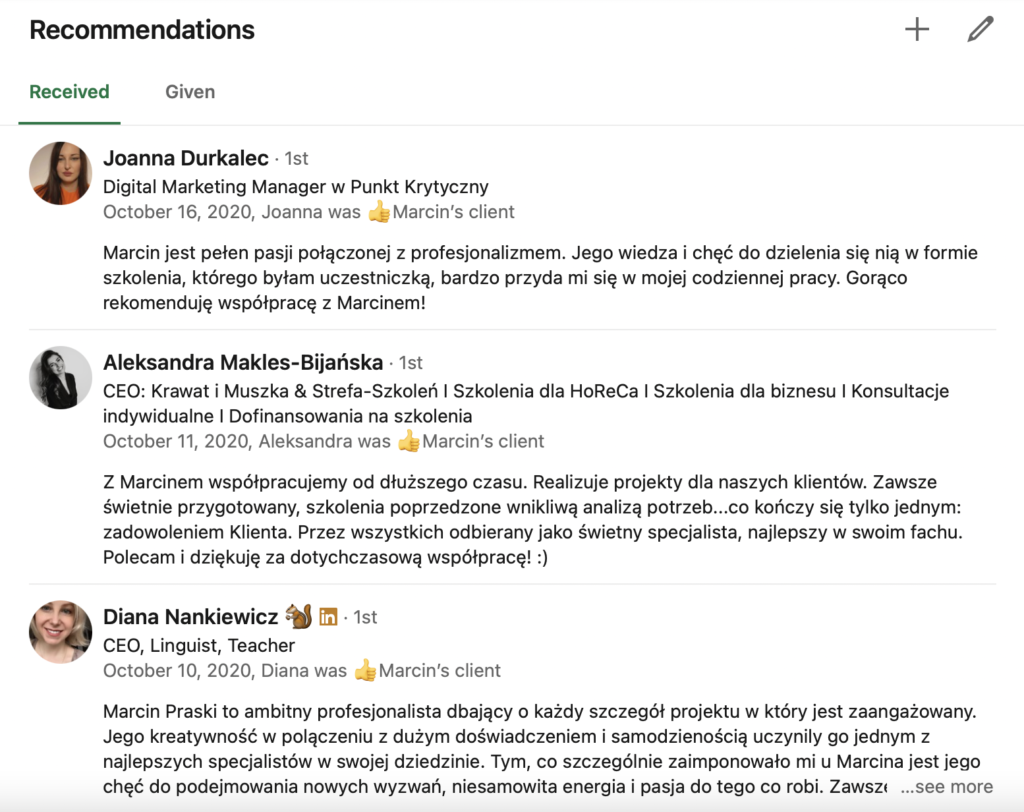Viewport: 1024px width, 812px height.
Task: Click Aleksandra Makles-Bijańska's profile photo
Action: [61, 377]
